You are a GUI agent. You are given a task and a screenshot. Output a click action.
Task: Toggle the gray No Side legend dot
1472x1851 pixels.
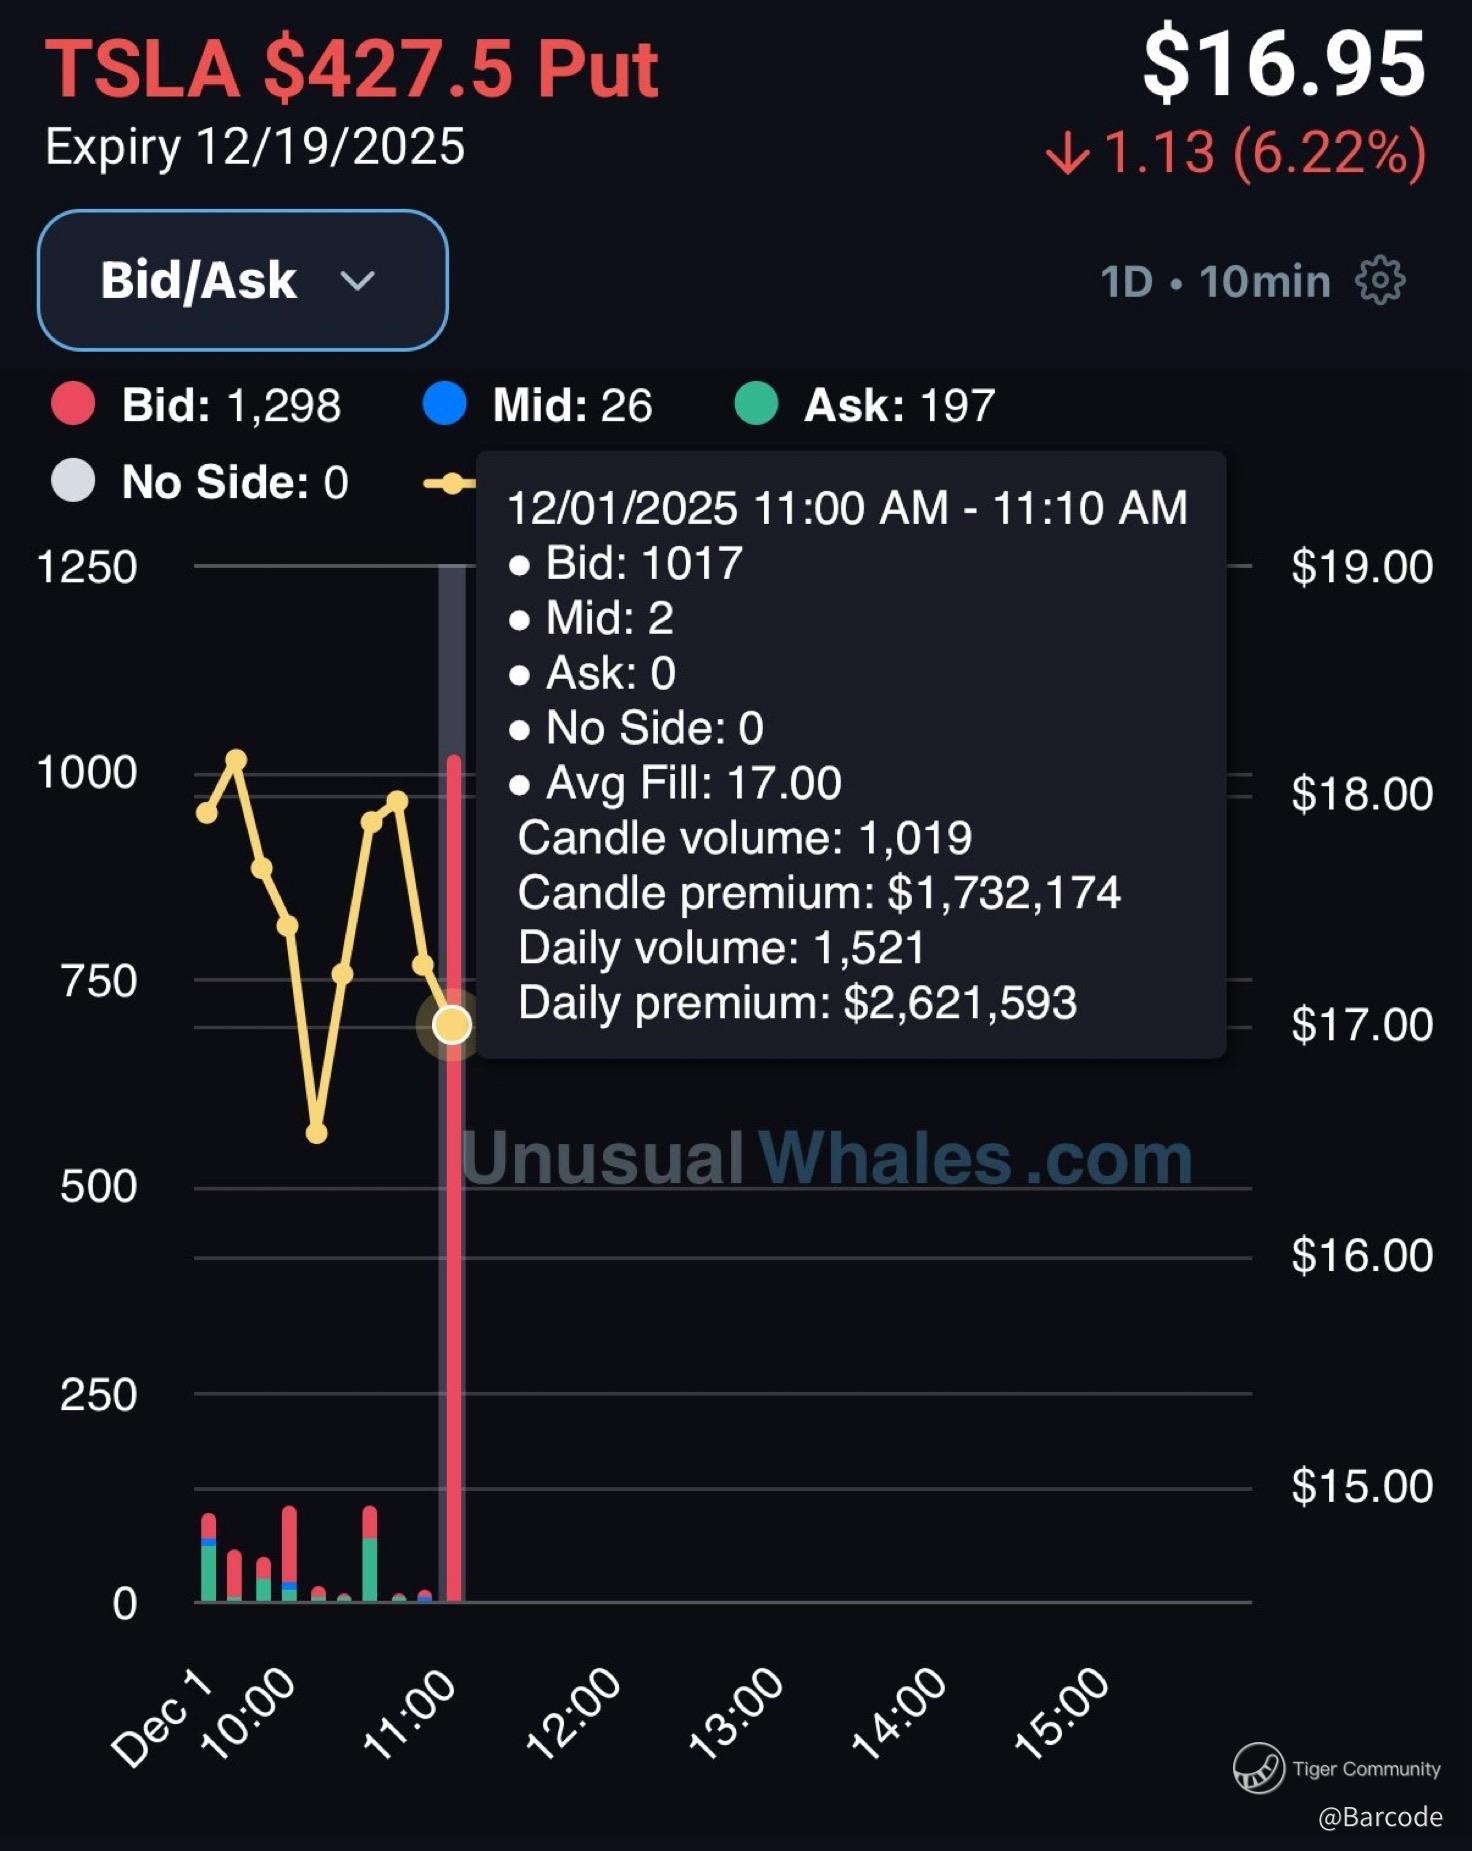(x=73, y=481)
